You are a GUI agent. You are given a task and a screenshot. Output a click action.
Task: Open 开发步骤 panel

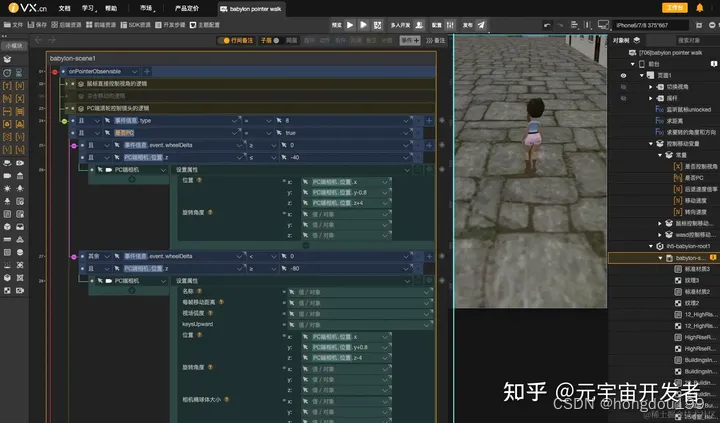pos(170,25)
